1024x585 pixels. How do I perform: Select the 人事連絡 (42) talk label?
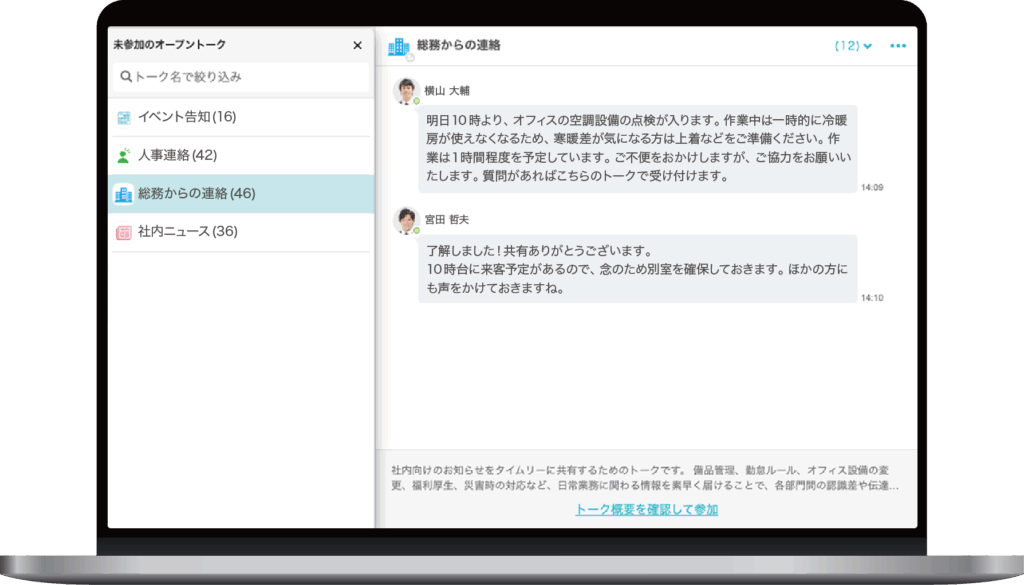177,156
